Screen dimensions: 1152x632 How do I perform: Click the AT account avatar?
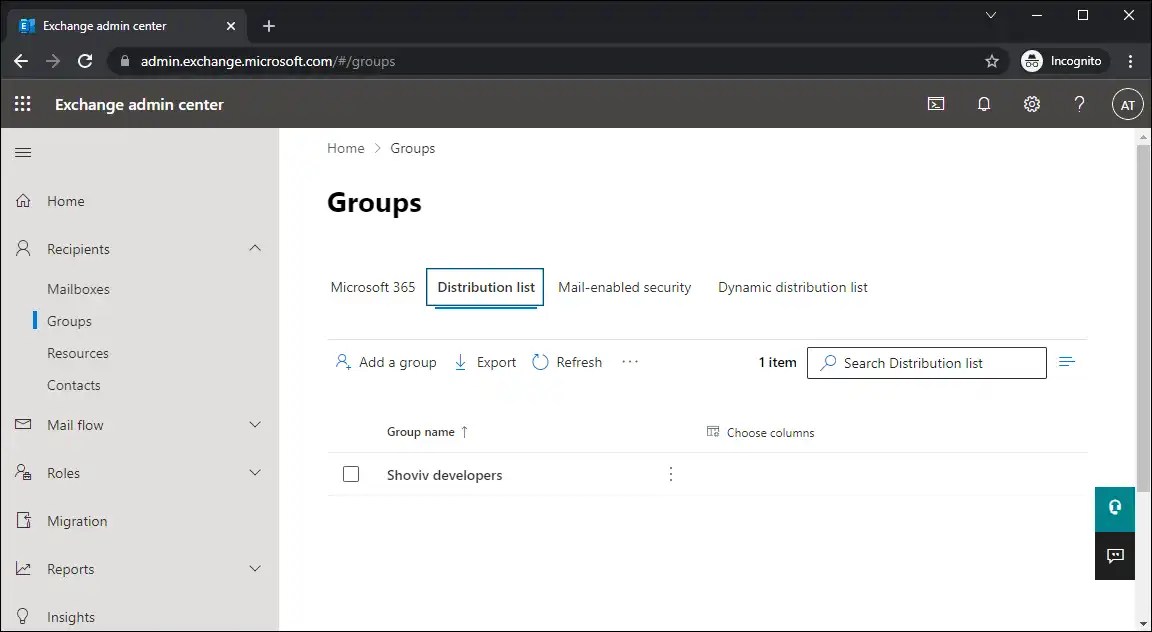(x=1127, y=103)
